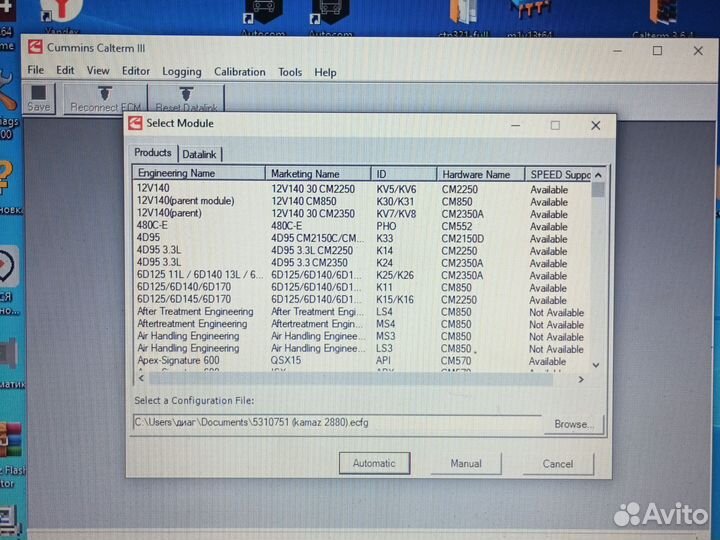Click the Manual button
720x540 pixels.
point(466,464)
